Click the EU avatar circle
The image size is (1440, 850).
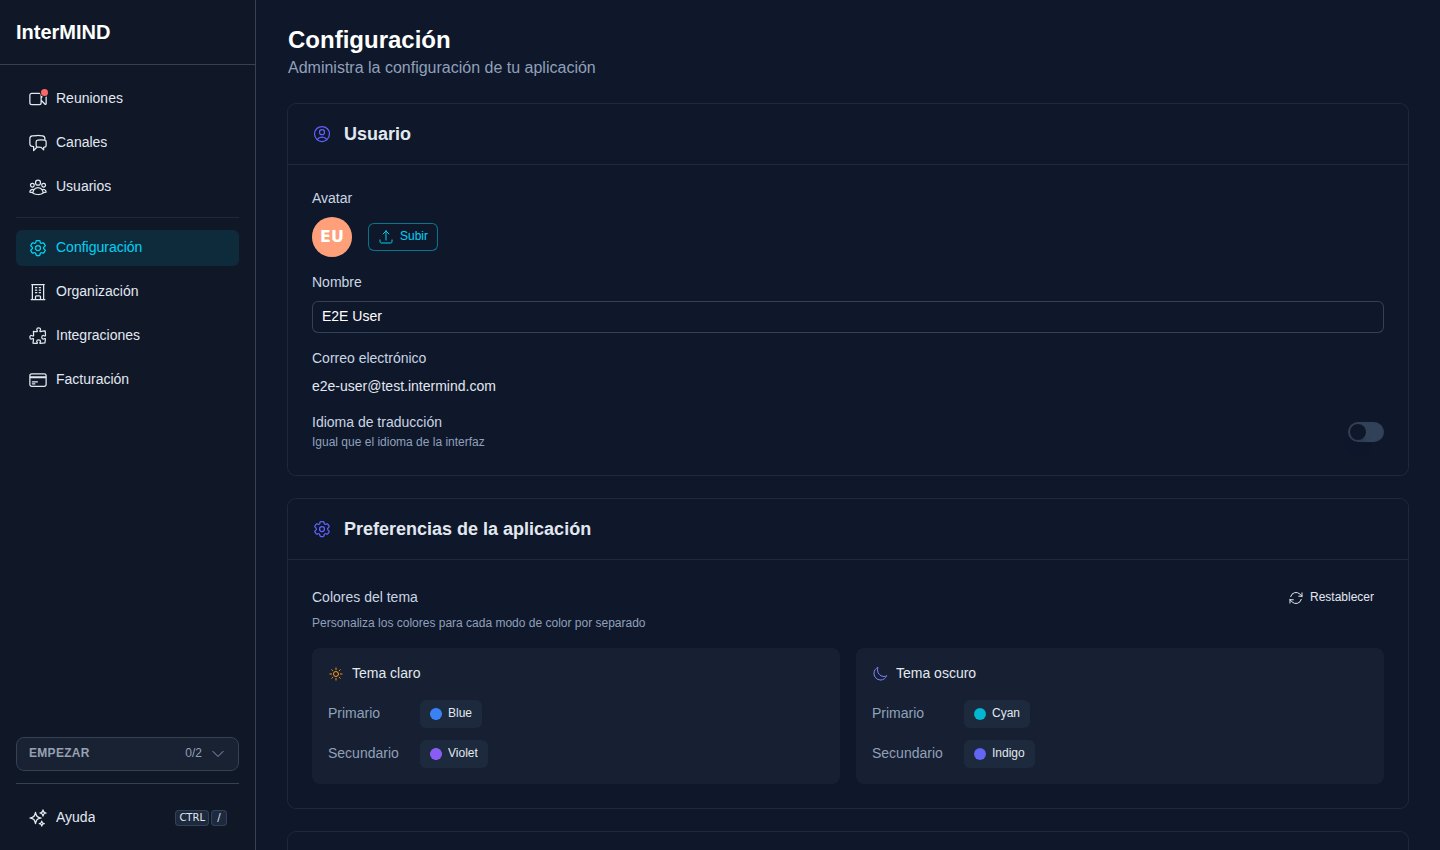click(332, 237)
